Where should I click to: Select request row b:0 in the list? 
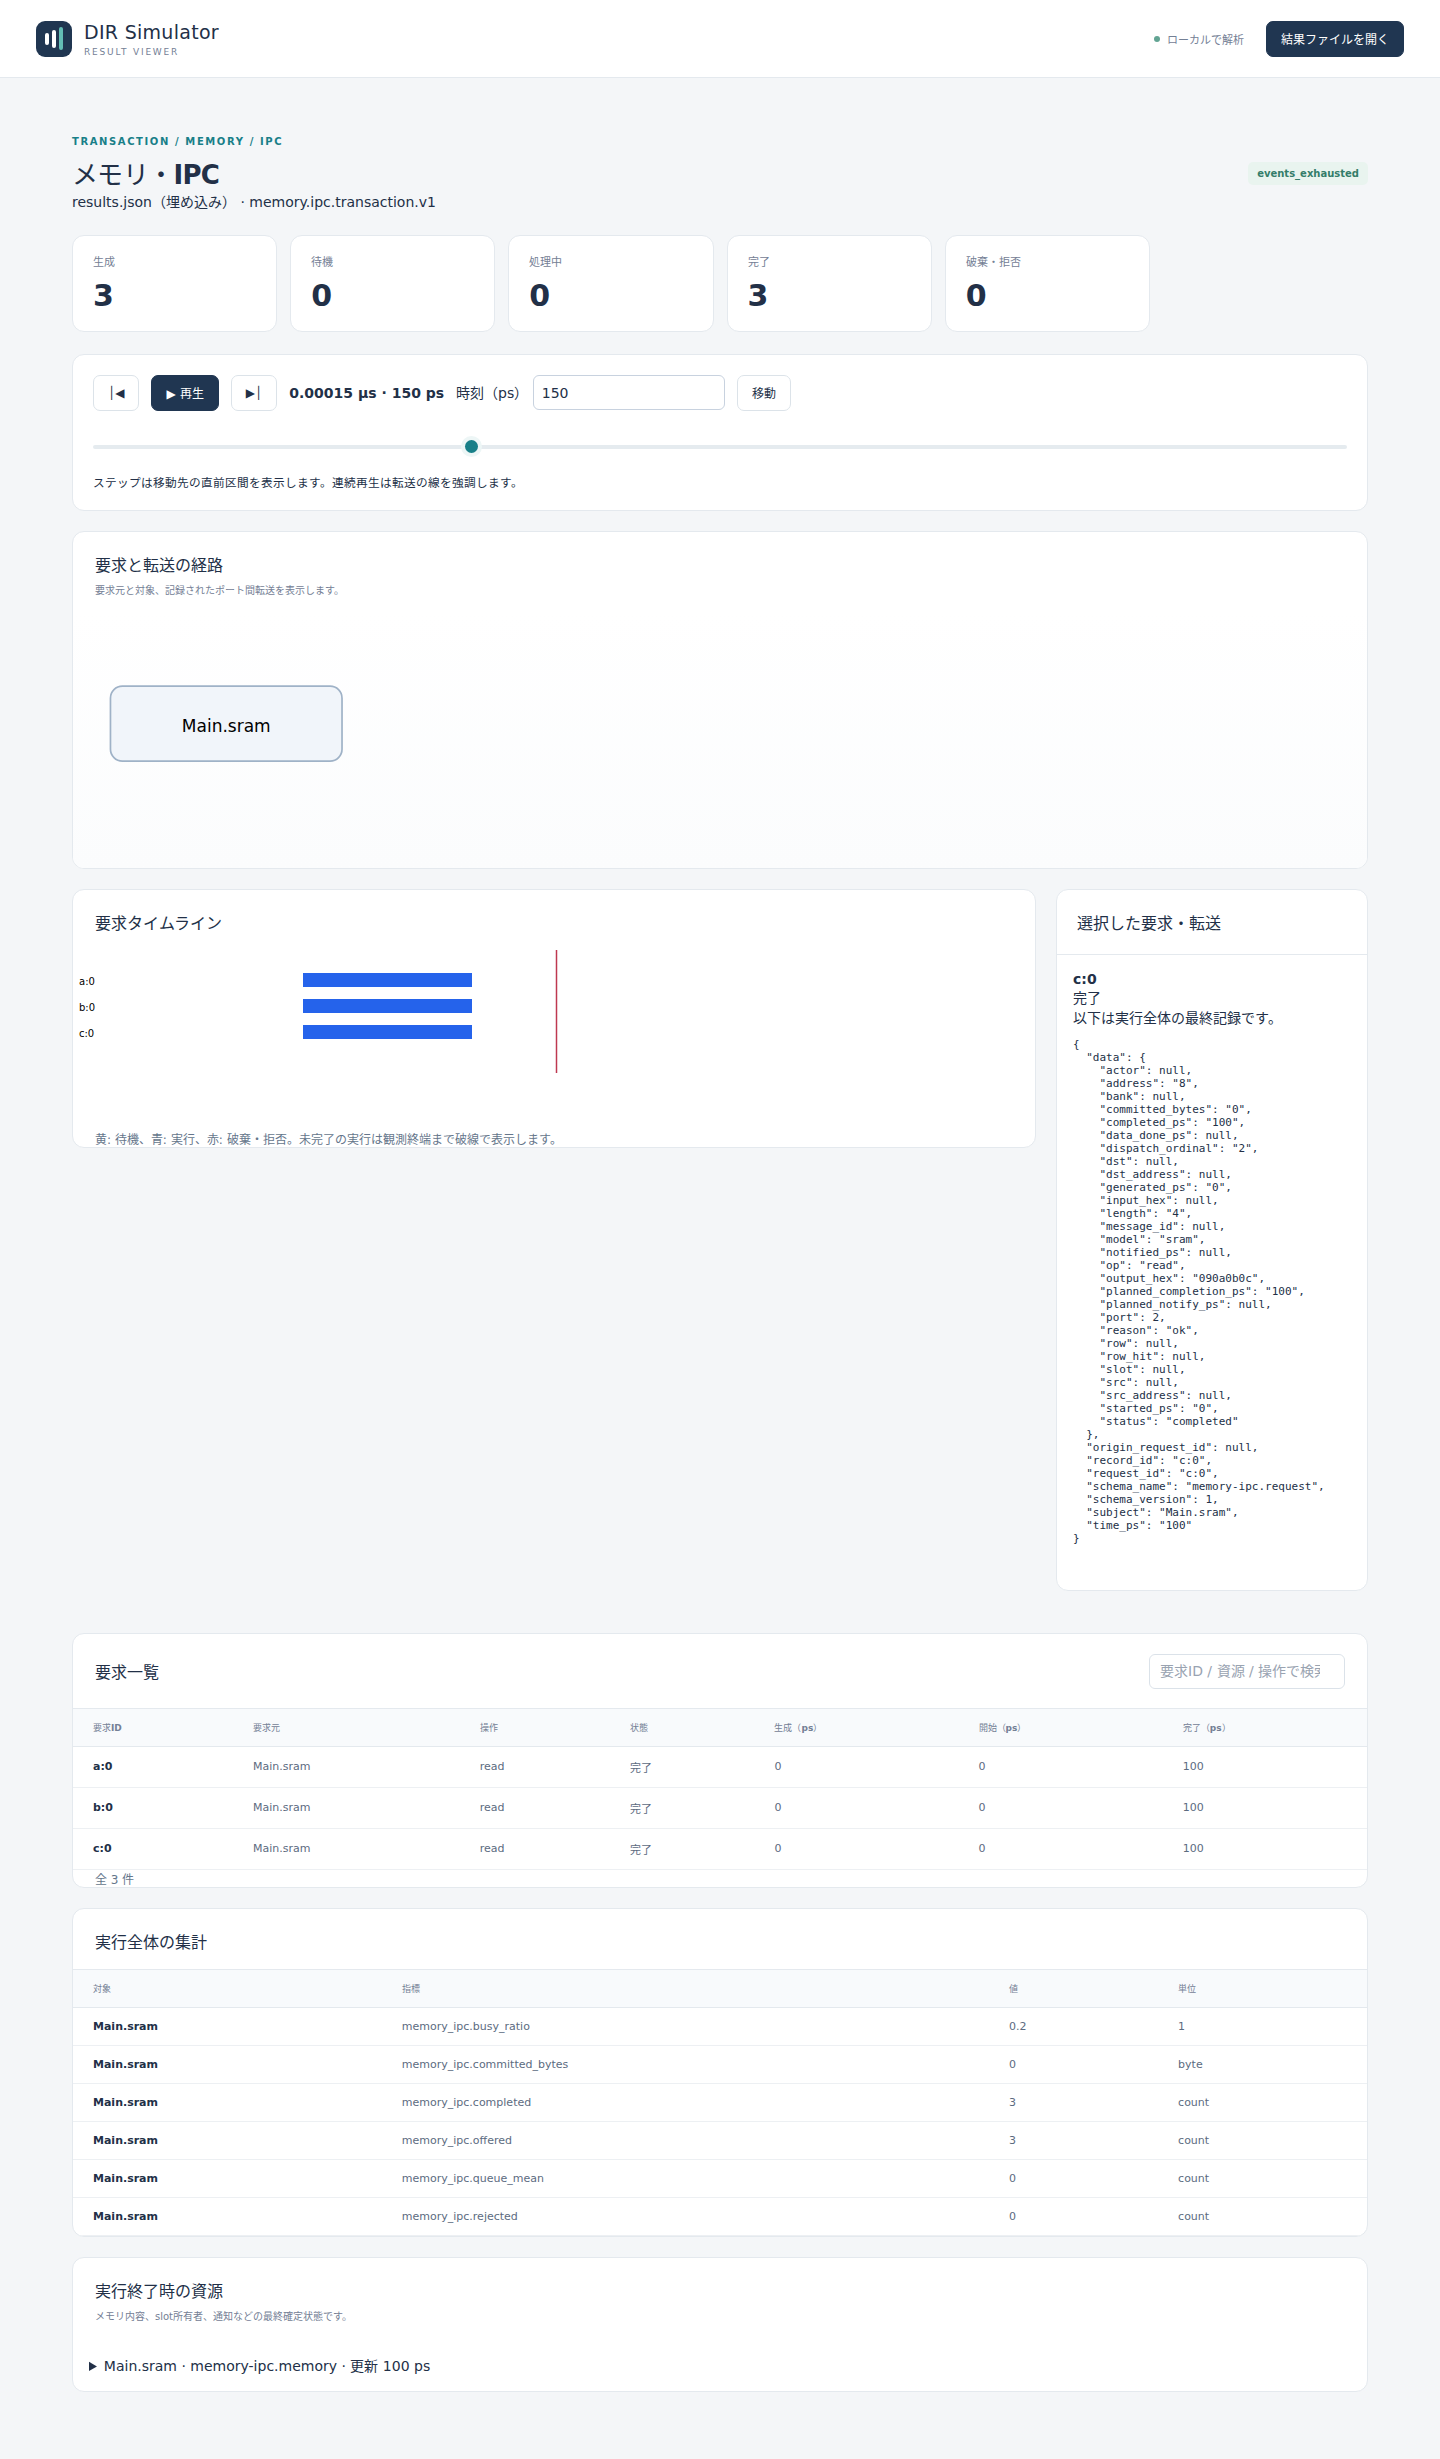720,1808
